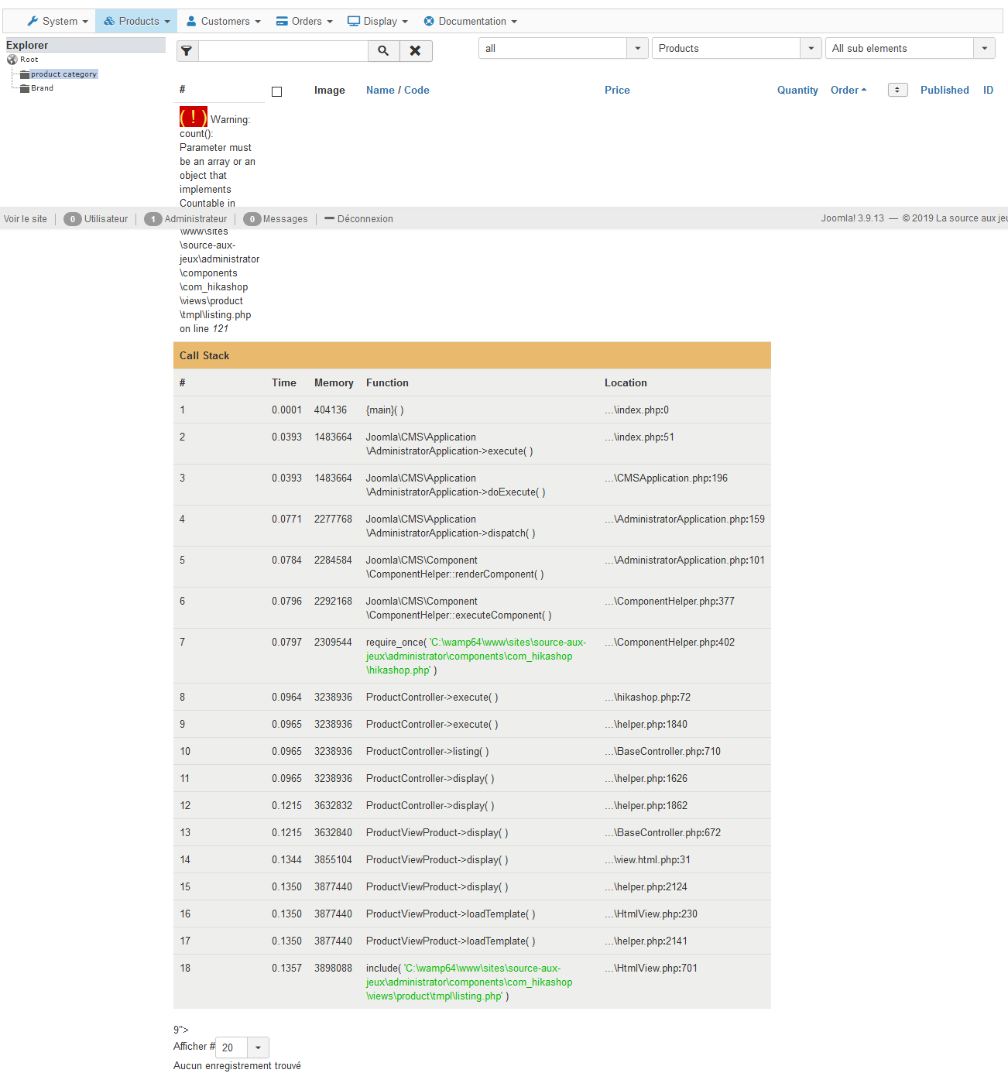This screenshot has width=1008, height=1080.
Task: Sort by Name column header
Action: pos(380,90)
